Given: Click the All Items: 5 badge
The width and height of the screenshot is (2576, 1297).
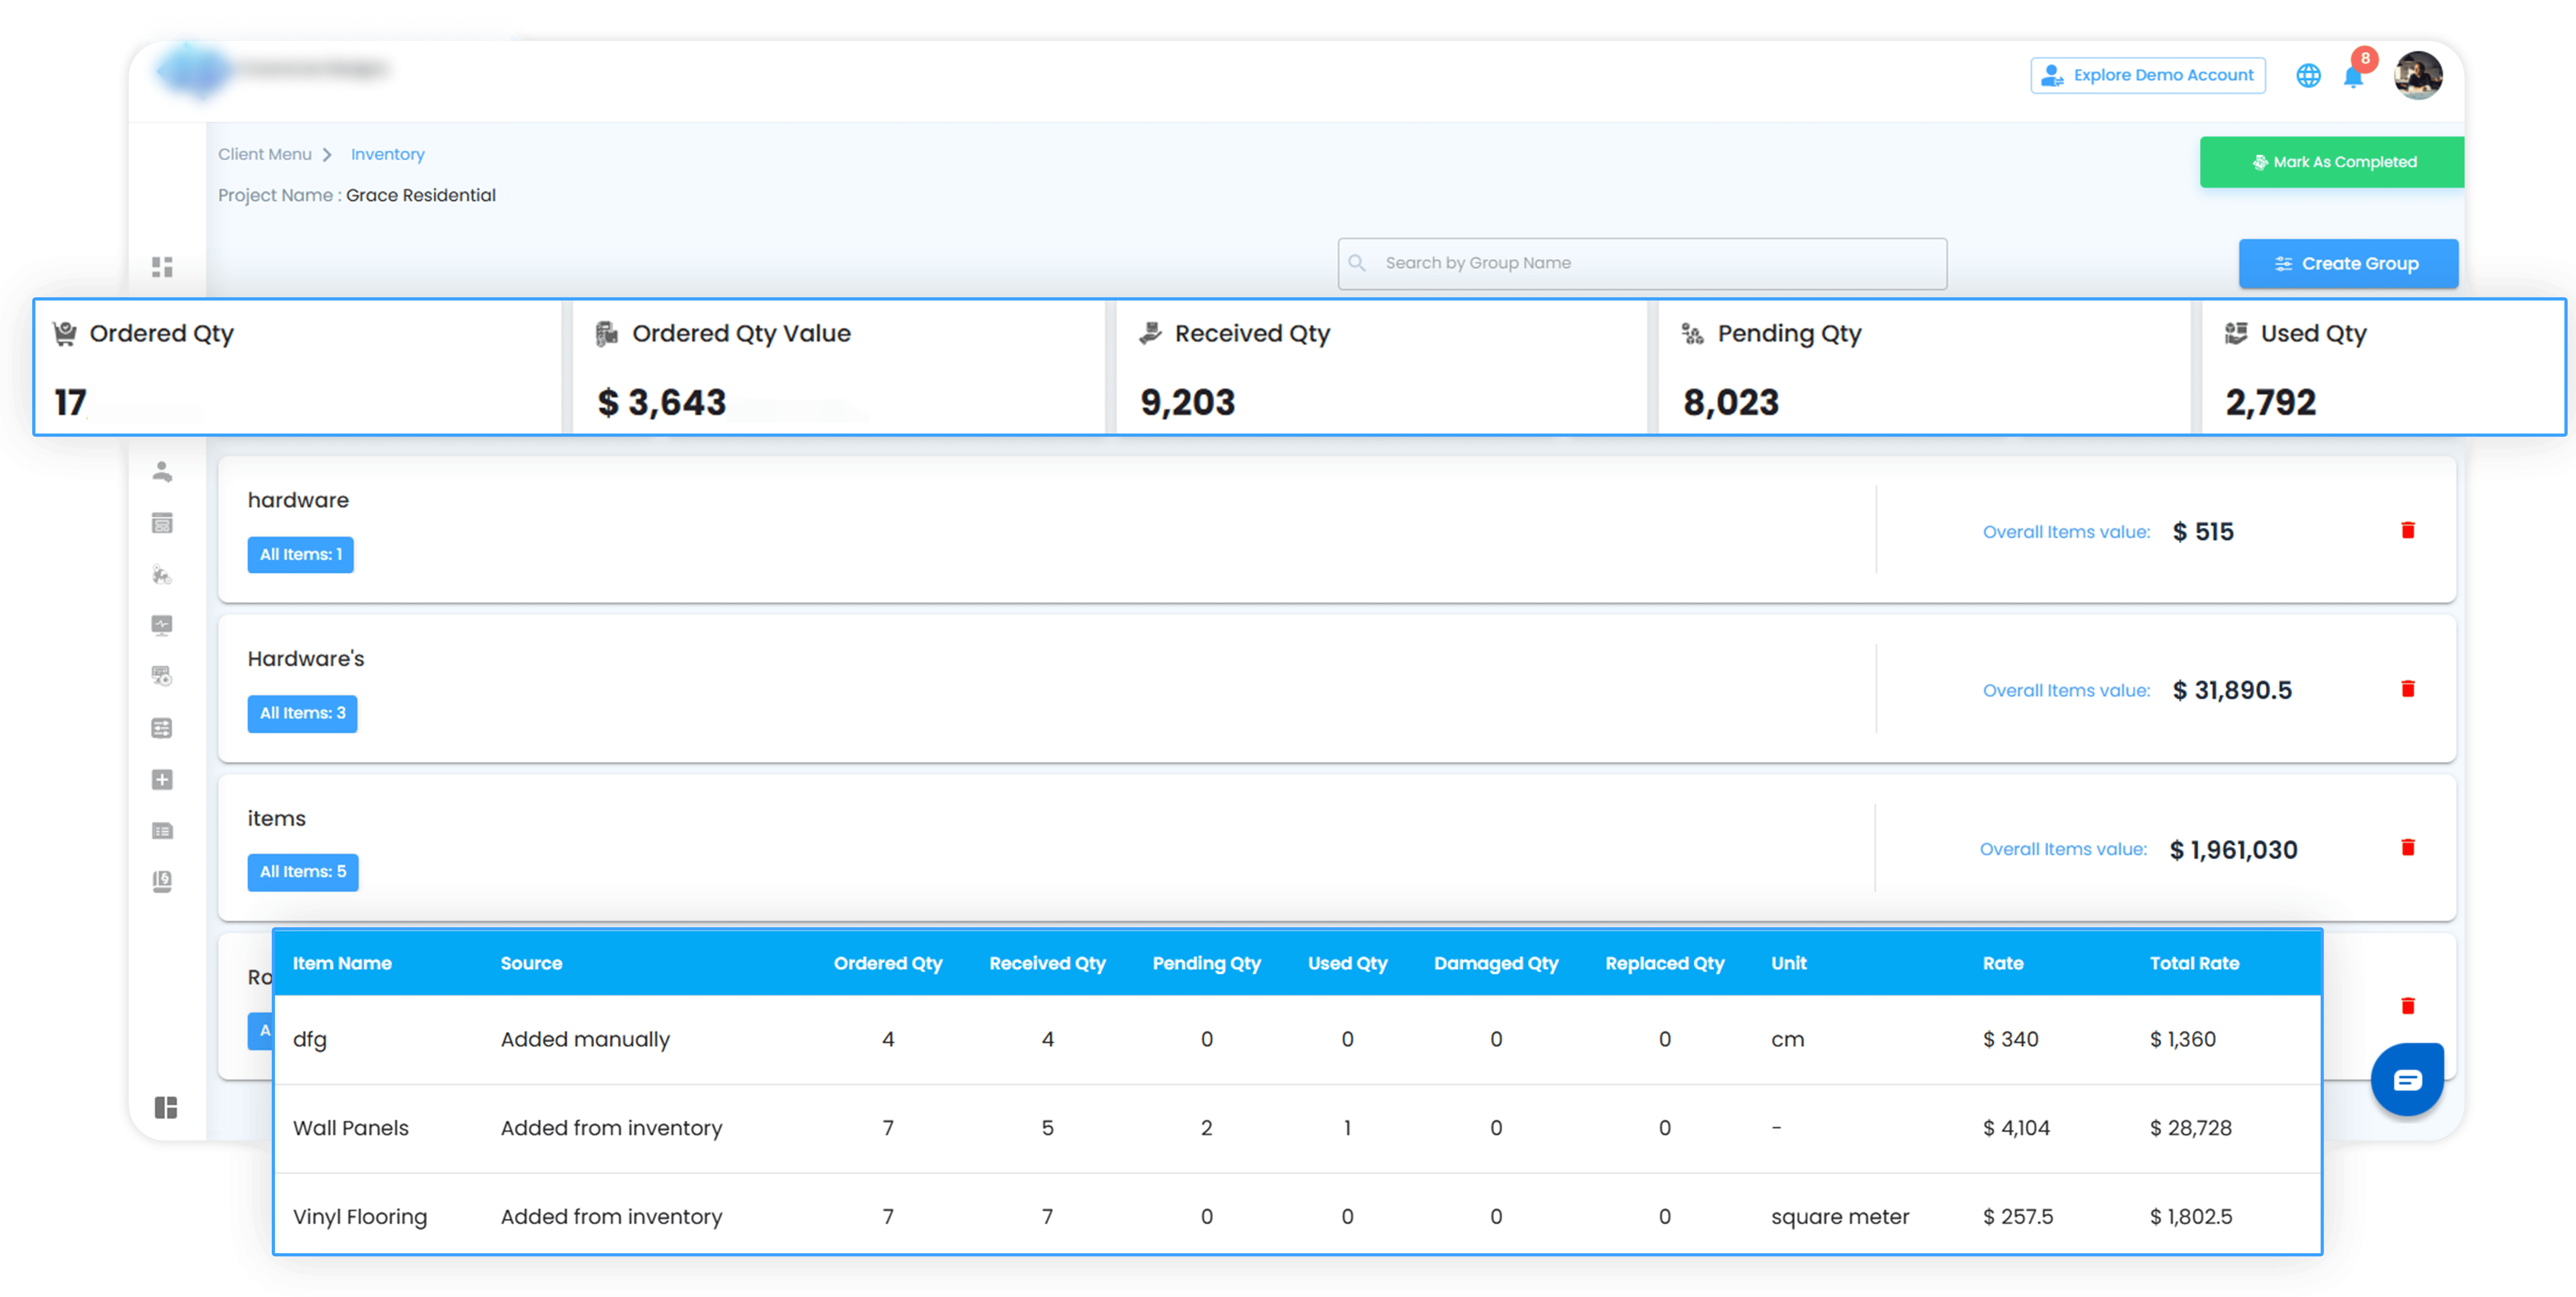Looking at the screenshot, I should pos(303,872).
